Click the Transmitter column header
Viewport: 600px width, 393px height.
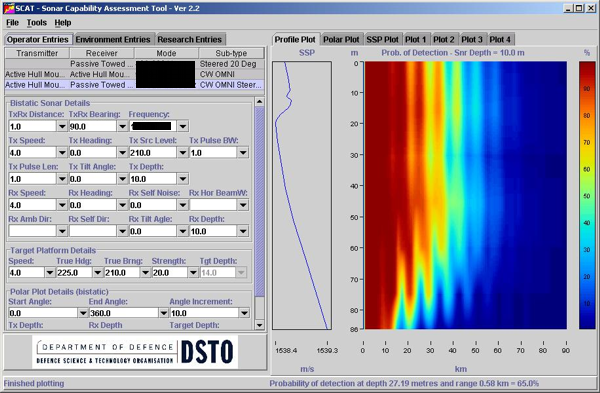pyautogui.click(x=37, y=53)
